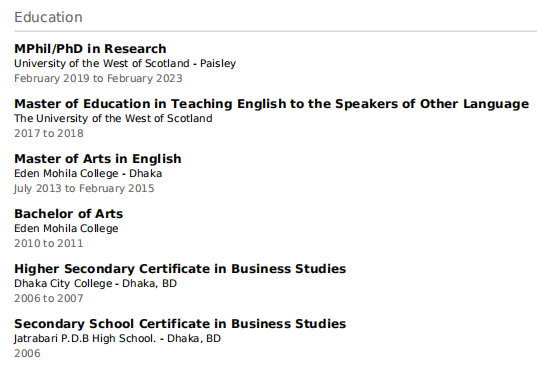Click Eden Mohila College - Dhaka text

pyautogui.click(x=88, y=174)
